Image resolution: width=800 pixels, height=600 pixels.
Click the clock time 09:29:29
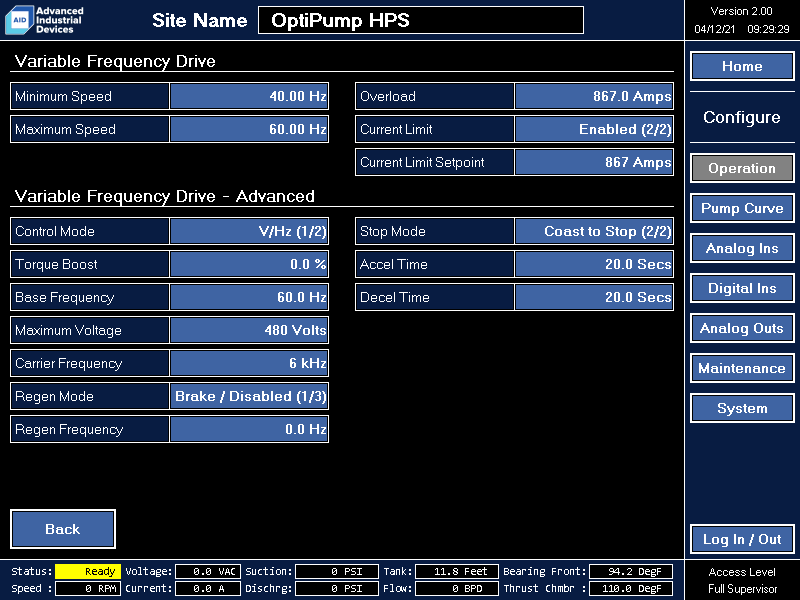[x=768, y=29]
